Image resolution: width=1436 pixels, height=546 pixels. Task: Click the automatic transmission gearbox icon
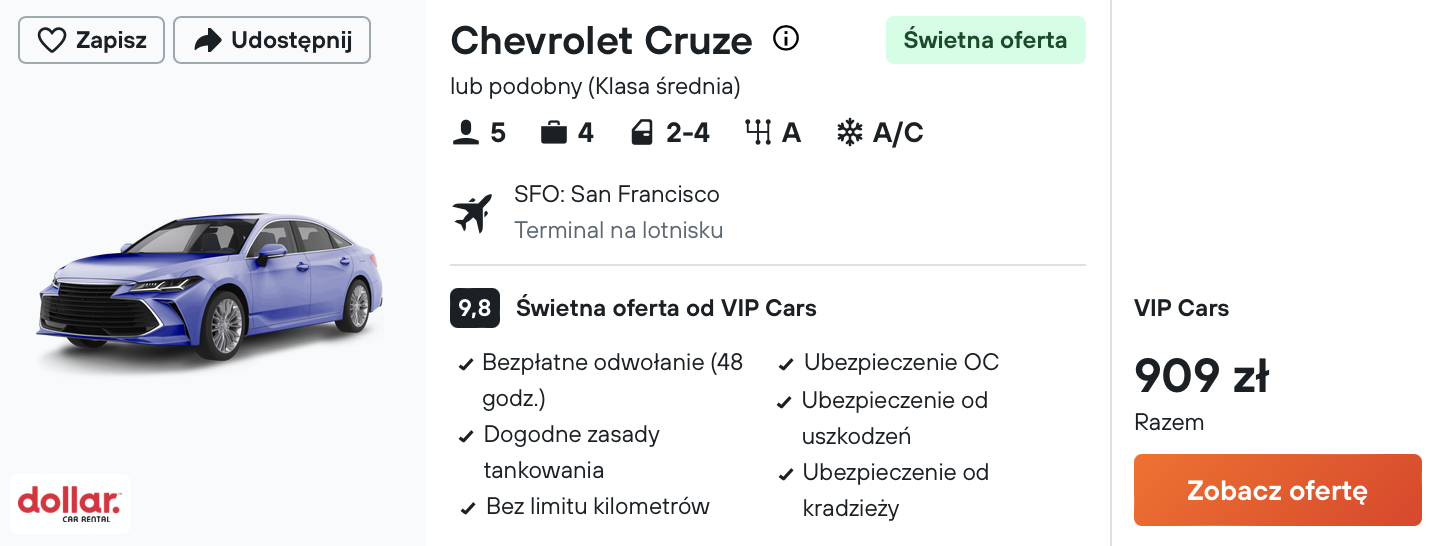[759, 133]
